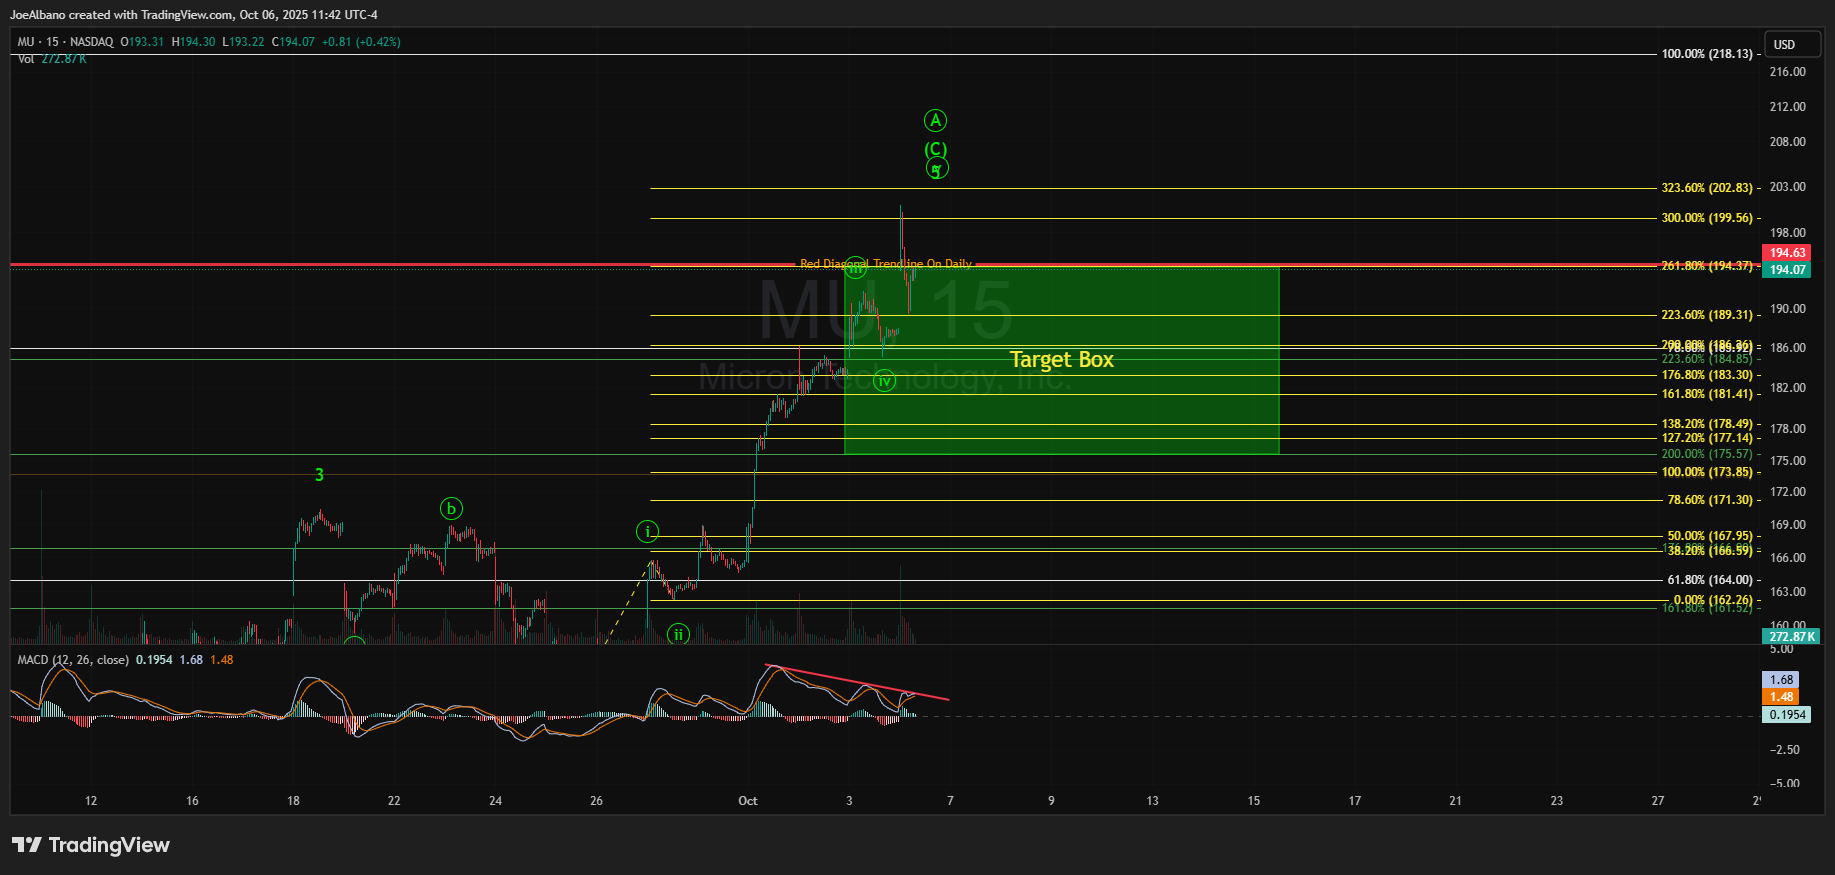This screenshot has height=875, width=1835.
Task: Click the green 194.07 last price tag
Action: (1787, 270)
